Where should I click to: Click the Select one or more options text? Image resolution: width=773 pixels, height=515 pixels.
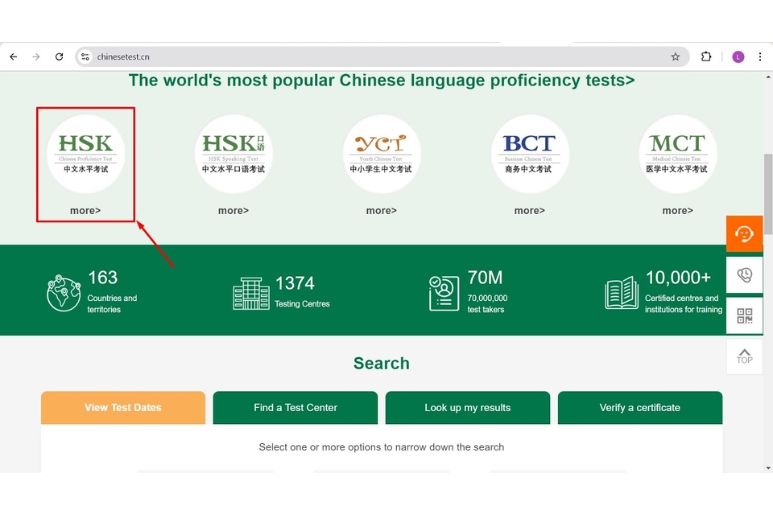pyautogui.click(x=381, y=447)
